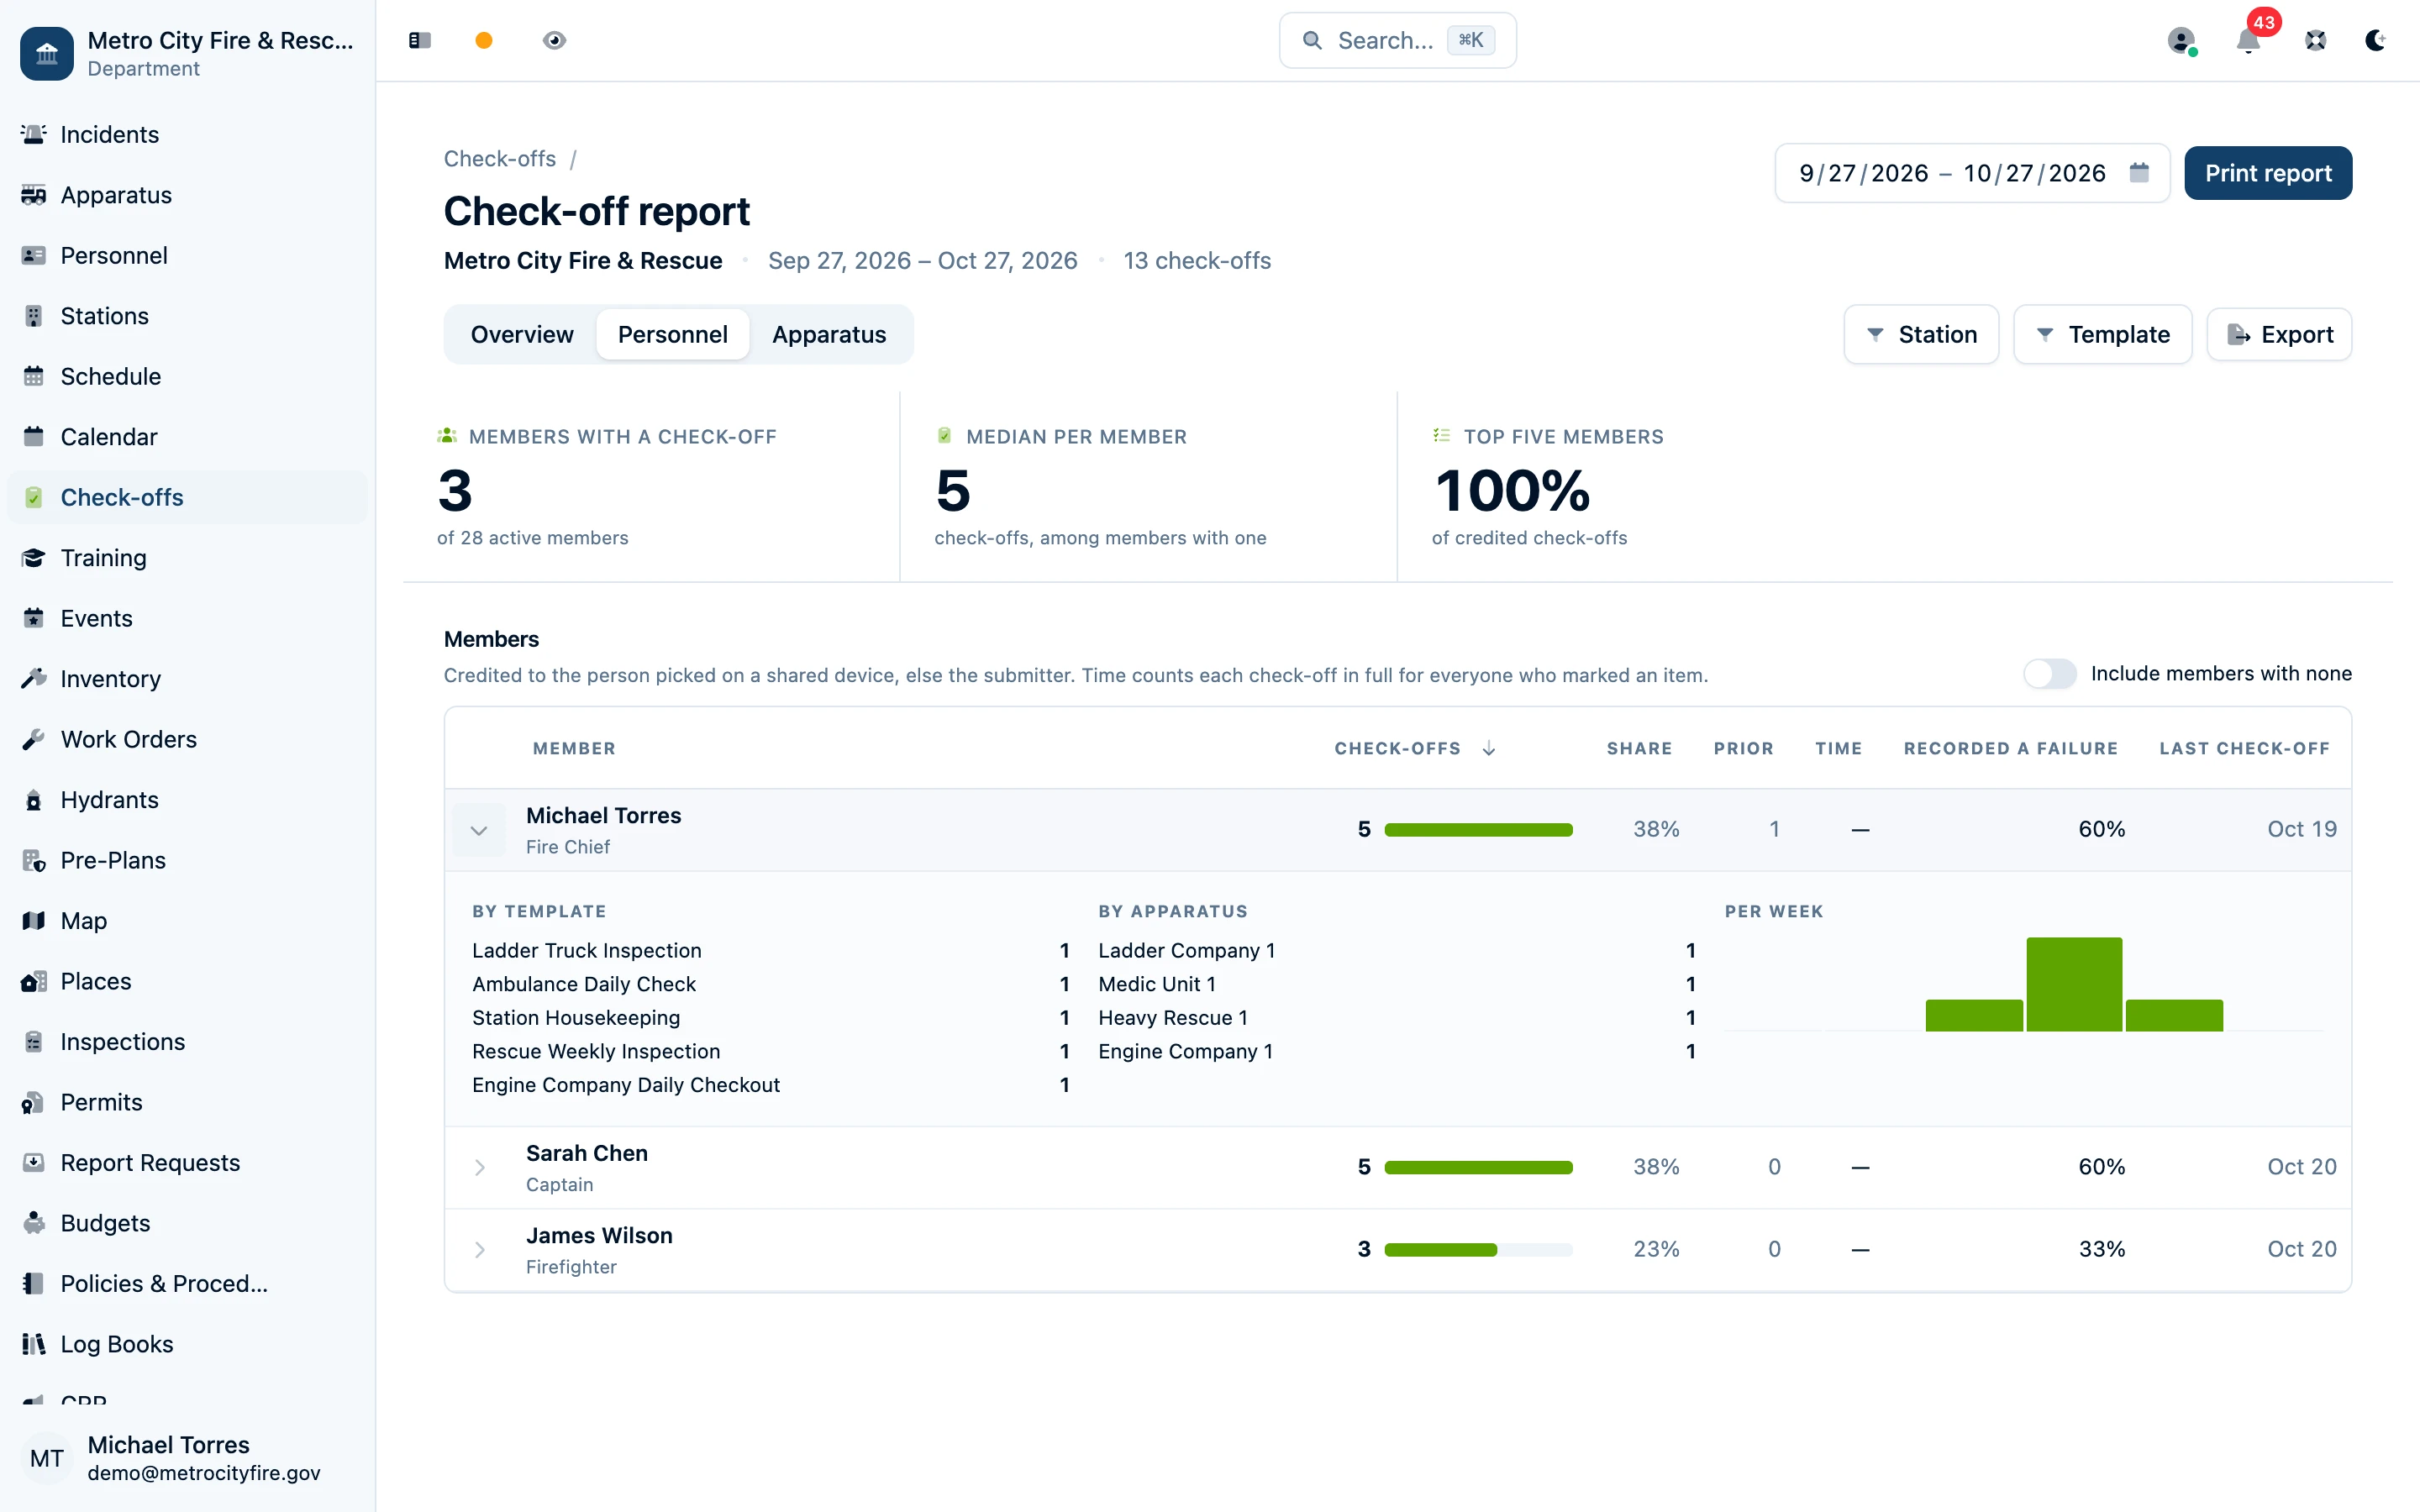Open the Incidents sidebar icon
Image resolution: width=2420 pixels, height=1512 pixels.
34,134
